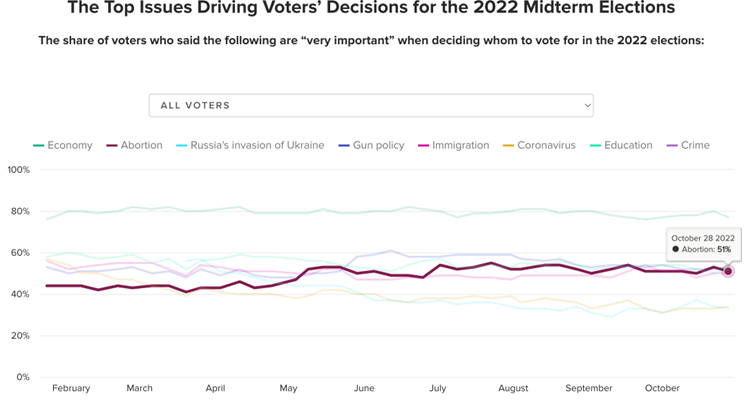Click the October axis label

coord(662,388)
